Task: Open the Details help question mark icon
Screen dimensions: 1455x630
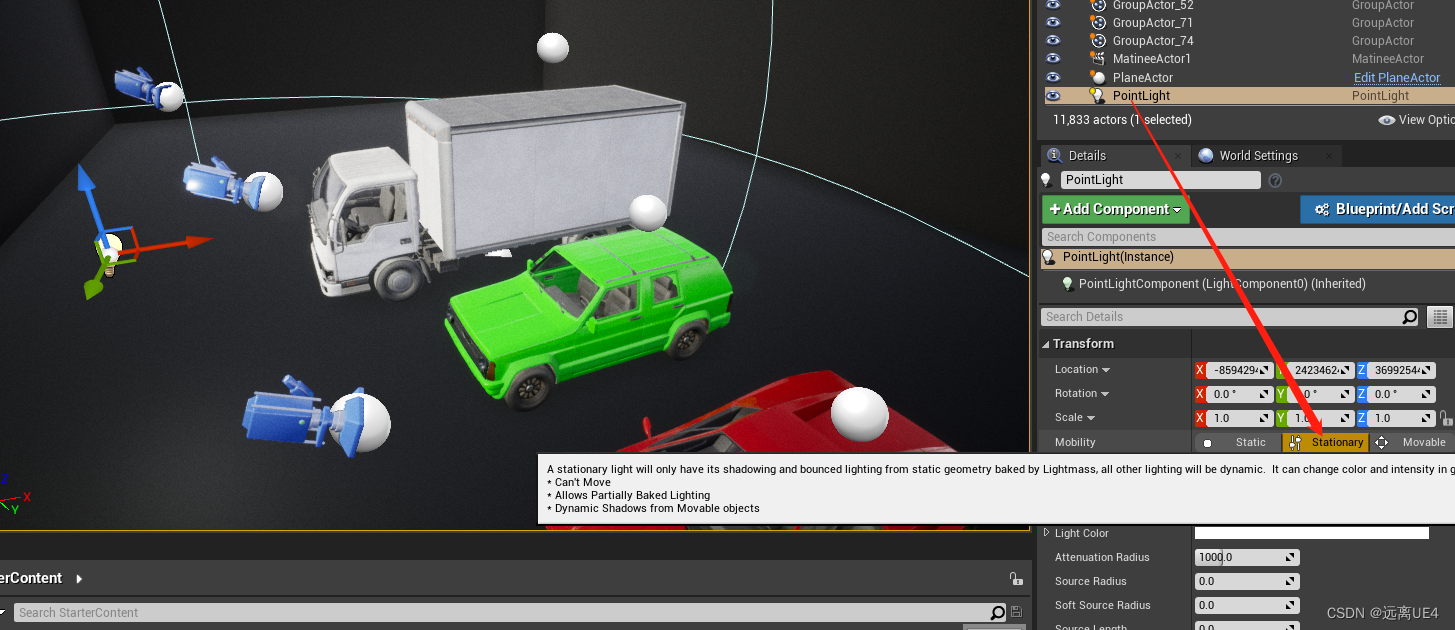Action: pyautogui.click(x=1275, y=180)
